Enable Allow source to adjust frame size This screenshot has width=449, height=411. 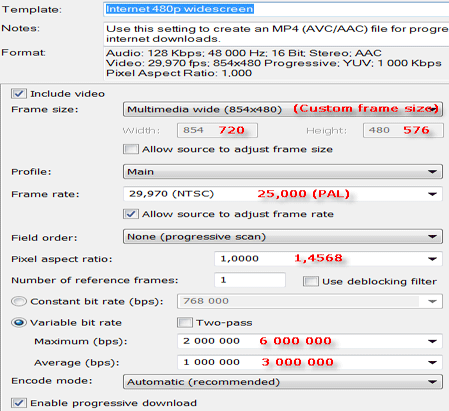[x=131, y=149]
